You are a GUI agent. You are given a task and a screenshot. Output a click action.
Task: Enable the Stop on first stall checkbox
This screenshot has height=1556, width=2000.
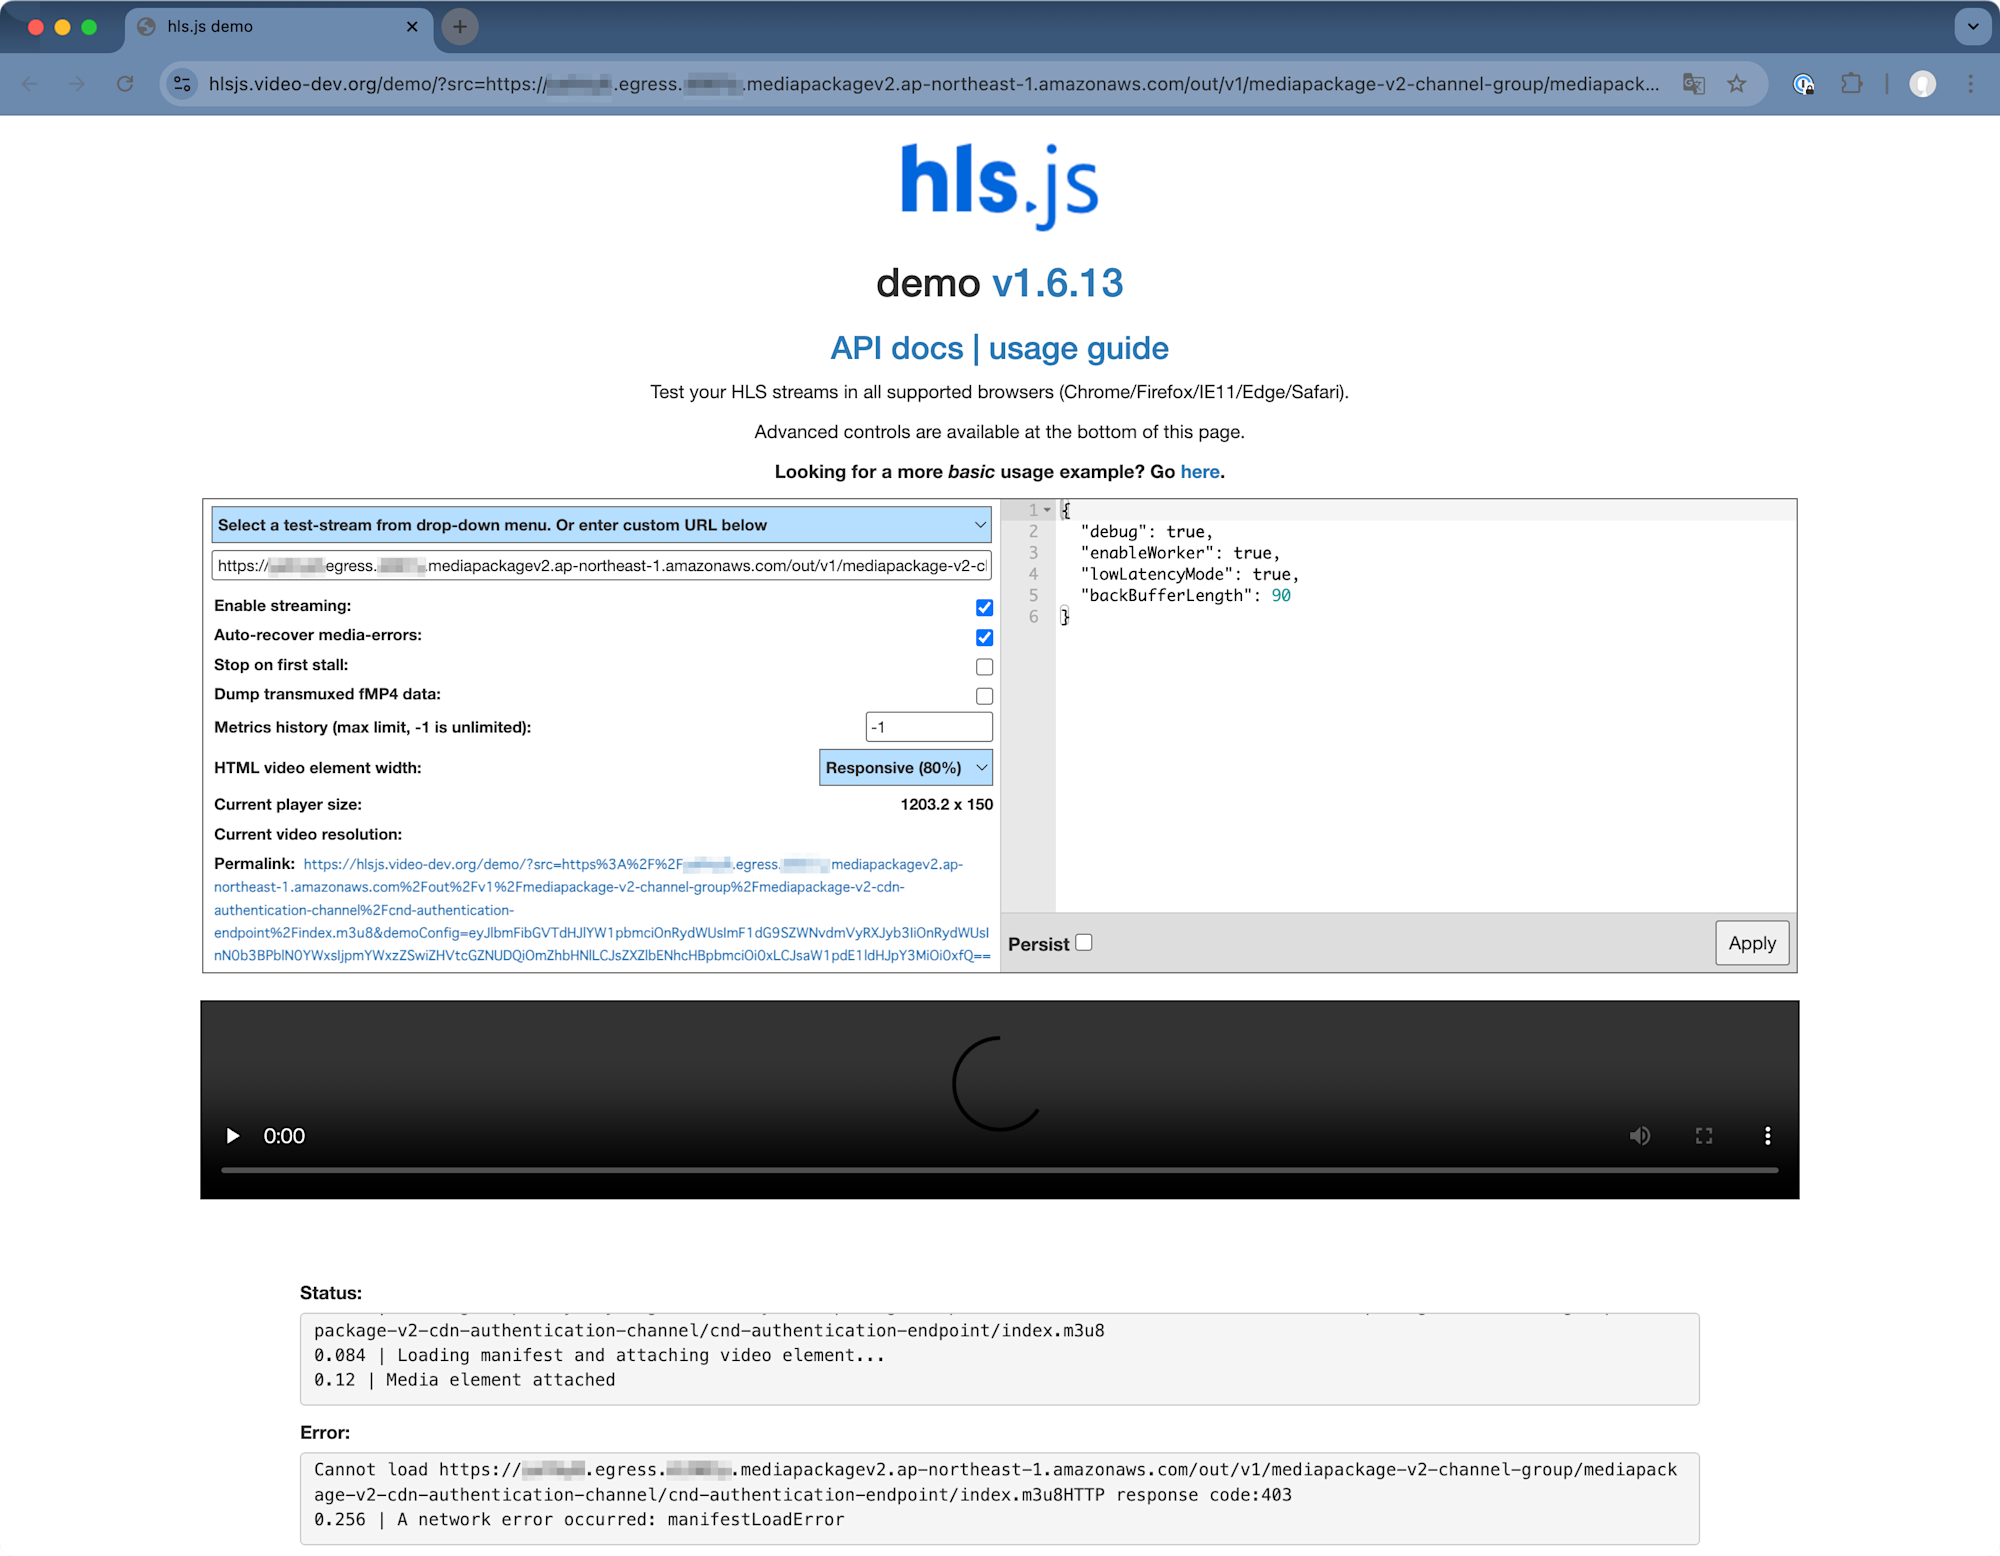click(984, 667)
